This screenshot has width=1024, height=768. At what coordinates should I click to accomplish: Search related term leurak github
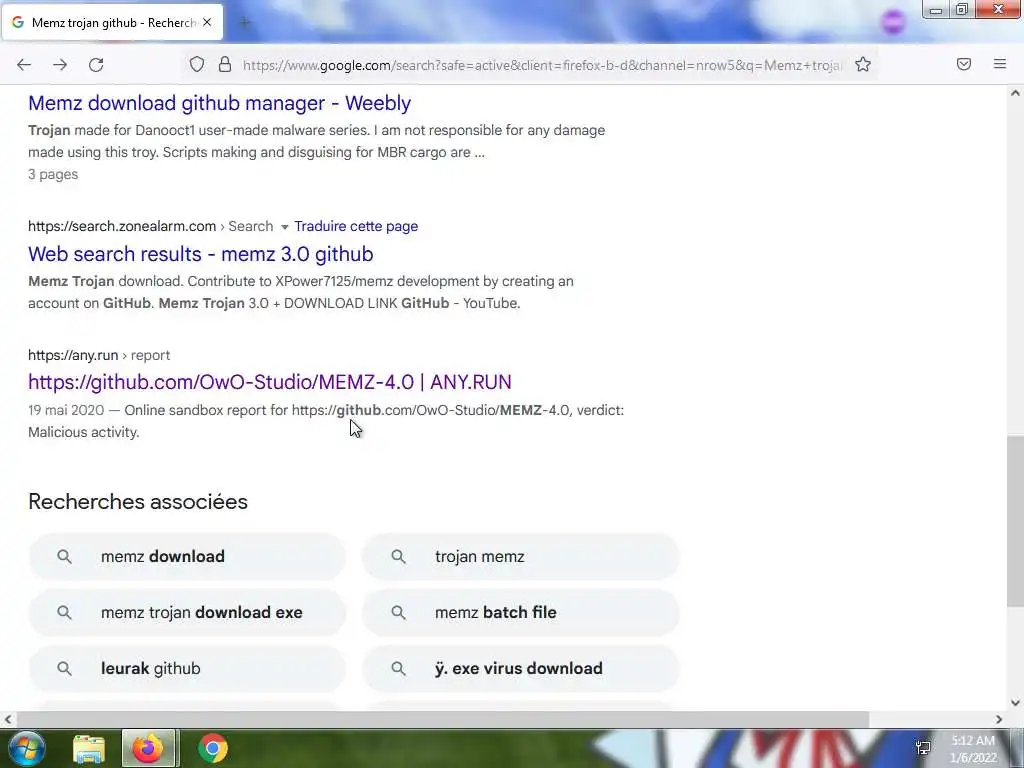point(187,669)
